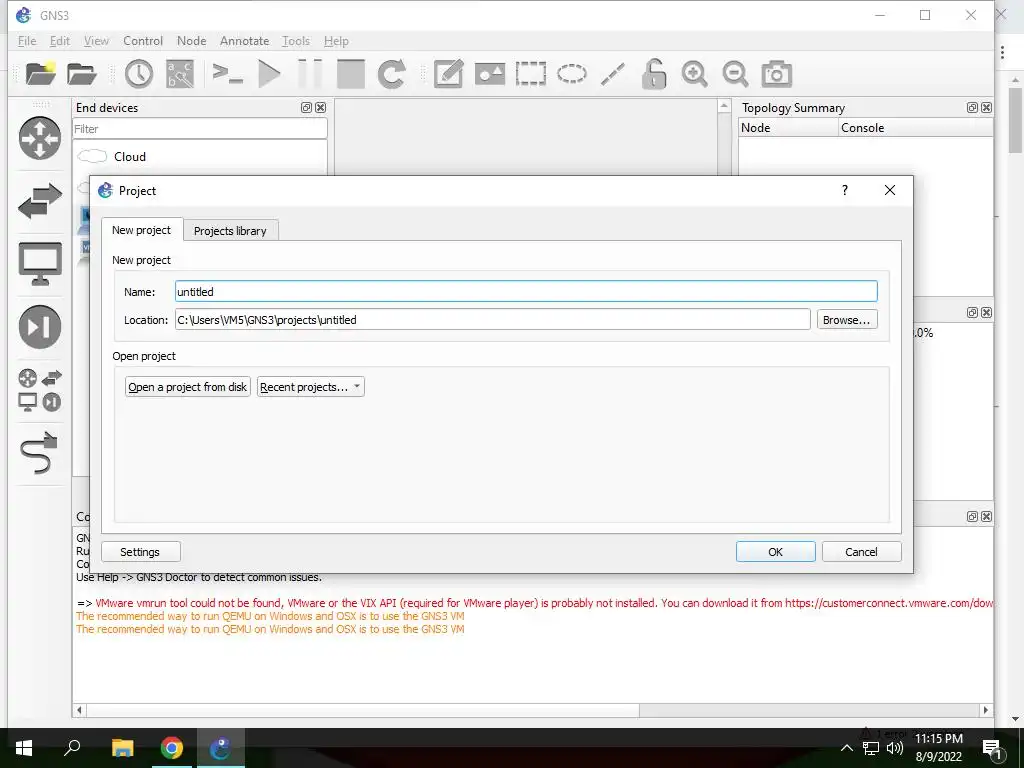This screenshot has width=1024, height=768.
Task: Select the Add note icon
Action: [x=449, y=73]
